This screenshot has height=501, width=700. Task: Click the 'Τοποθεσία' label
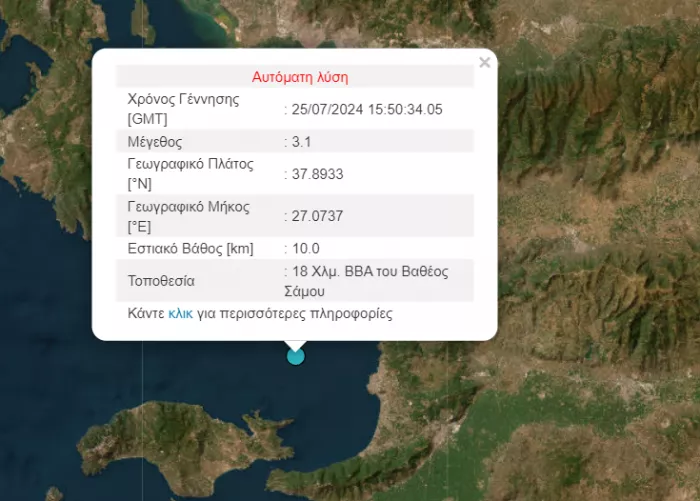pos(161,281)
